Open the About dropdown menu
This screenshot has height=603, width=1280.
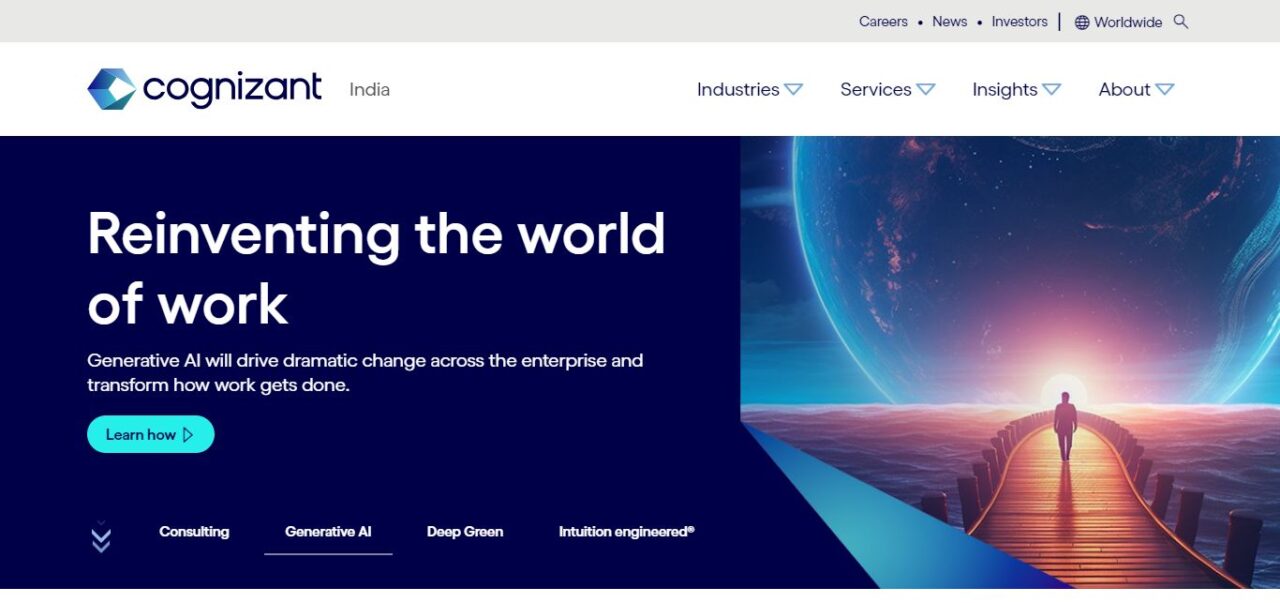[1136, 89]
